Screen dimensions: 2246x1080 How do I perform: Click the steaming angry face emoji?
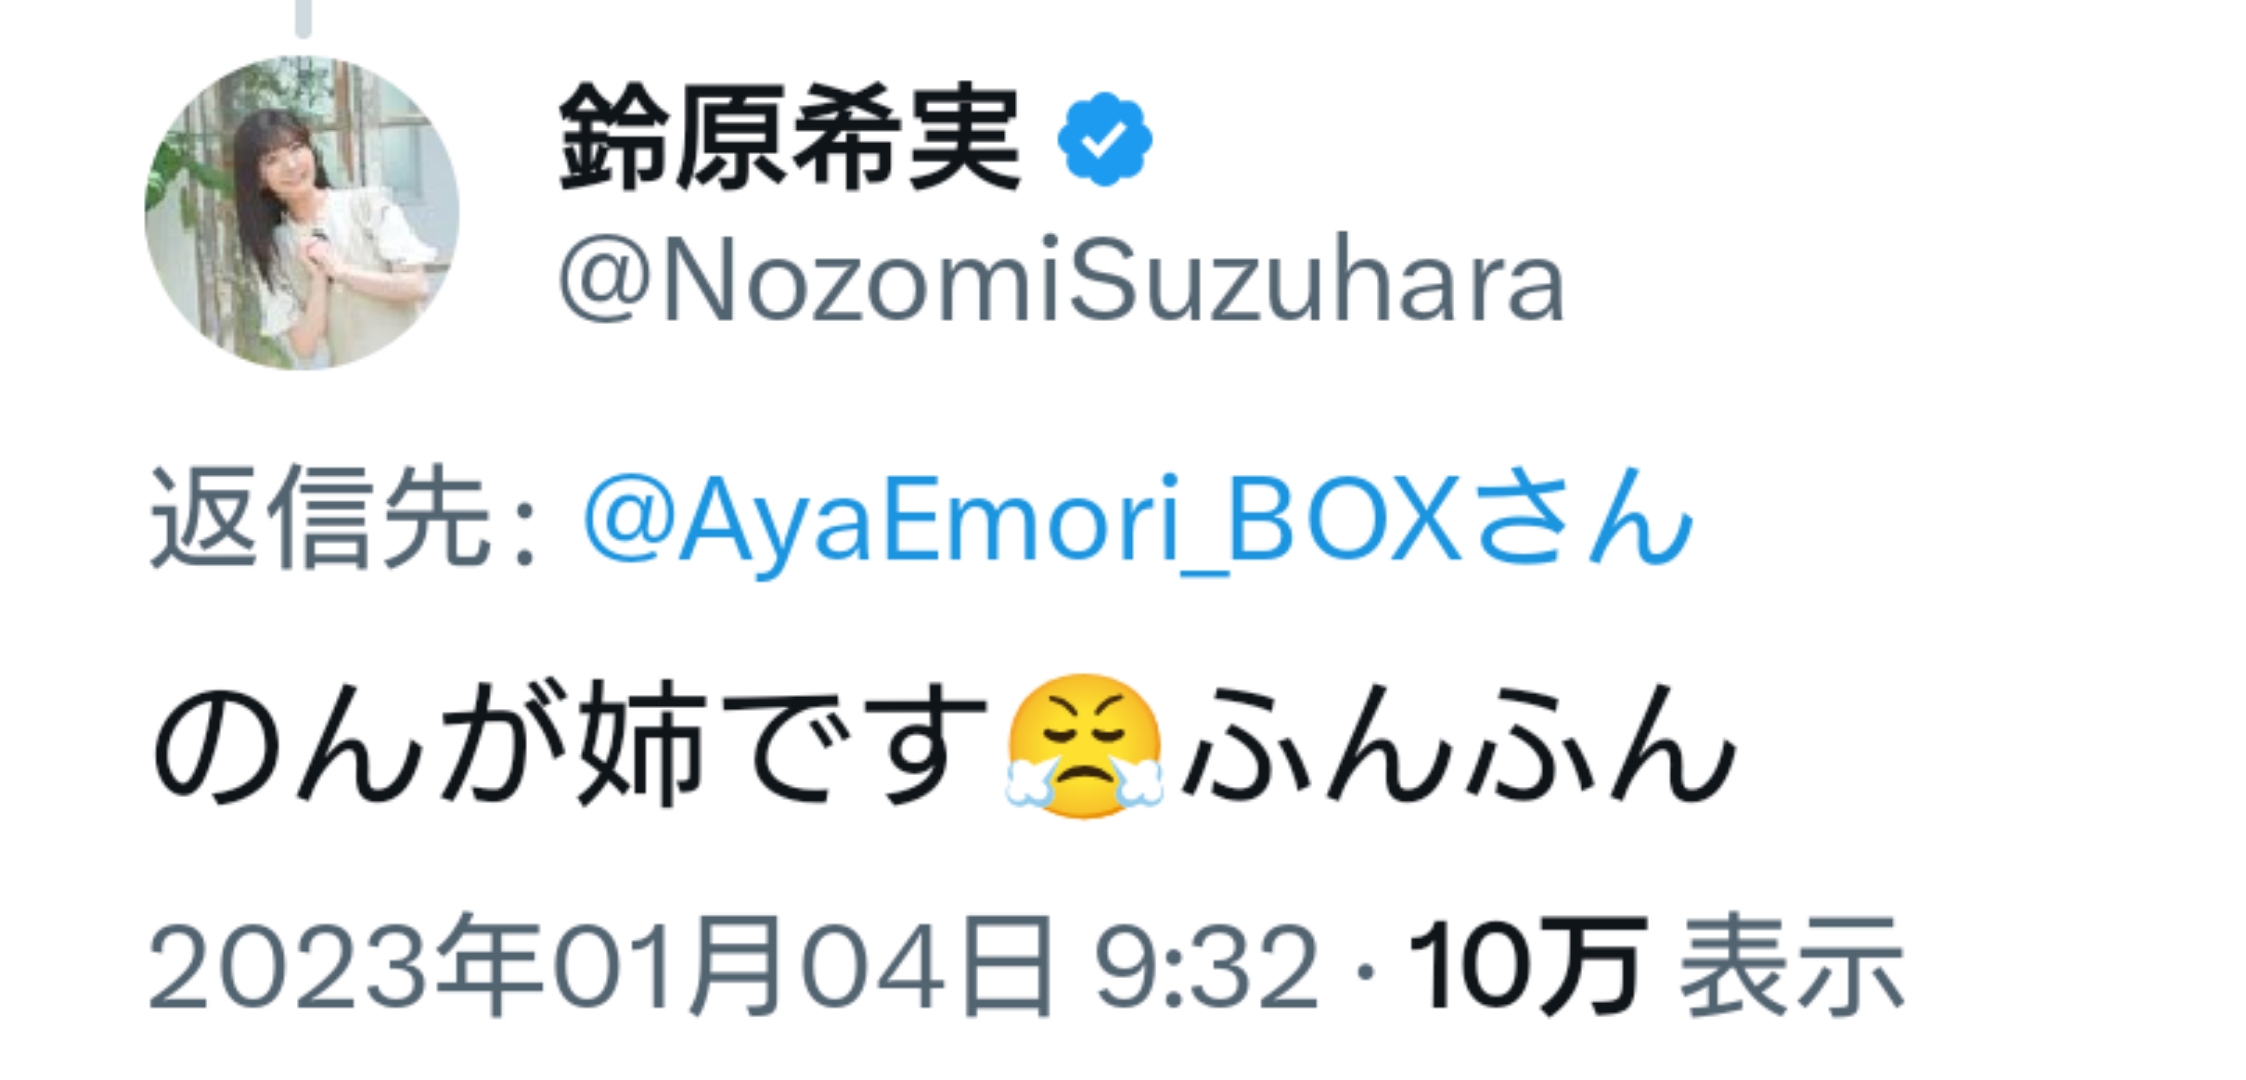coord(1084,745)
